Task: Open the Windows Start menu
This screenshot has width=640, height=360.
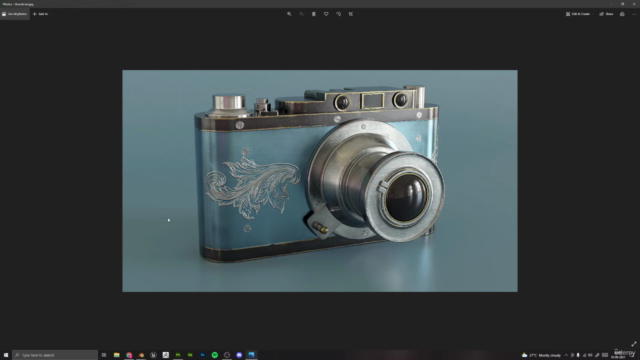Action: 6,355
